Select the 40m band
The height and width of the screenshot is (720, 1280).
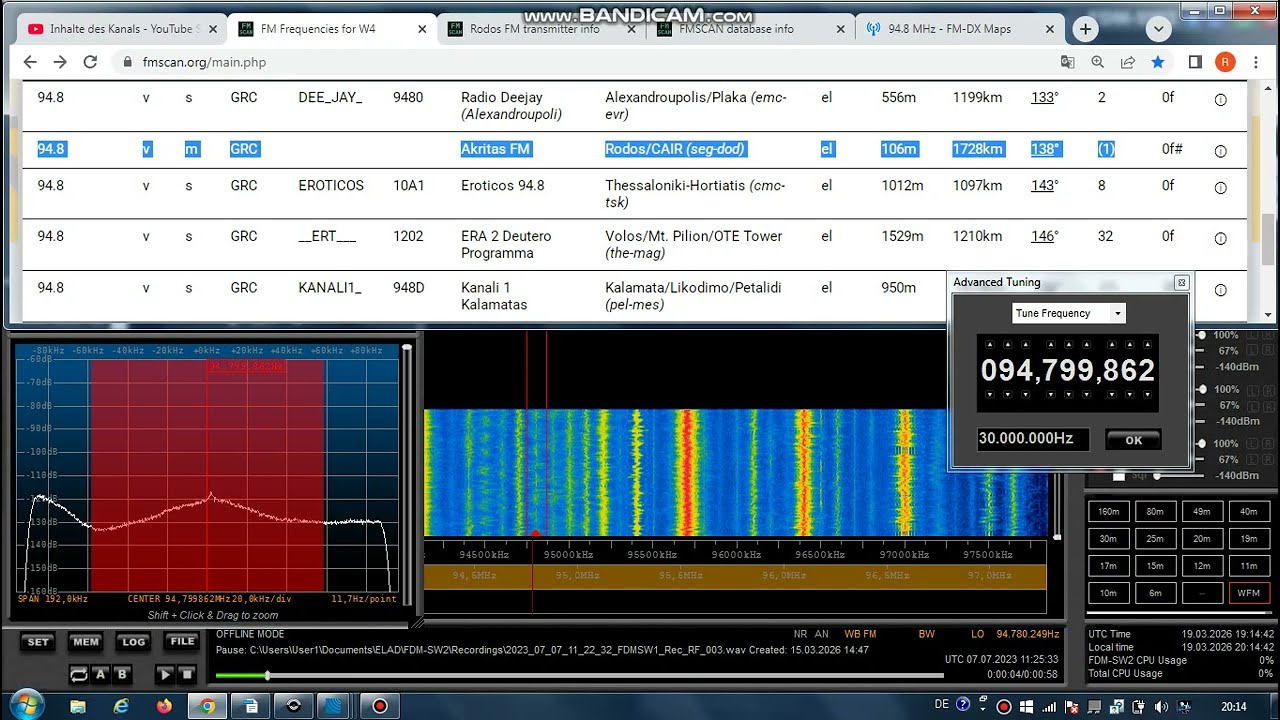tap(1249, 511)
